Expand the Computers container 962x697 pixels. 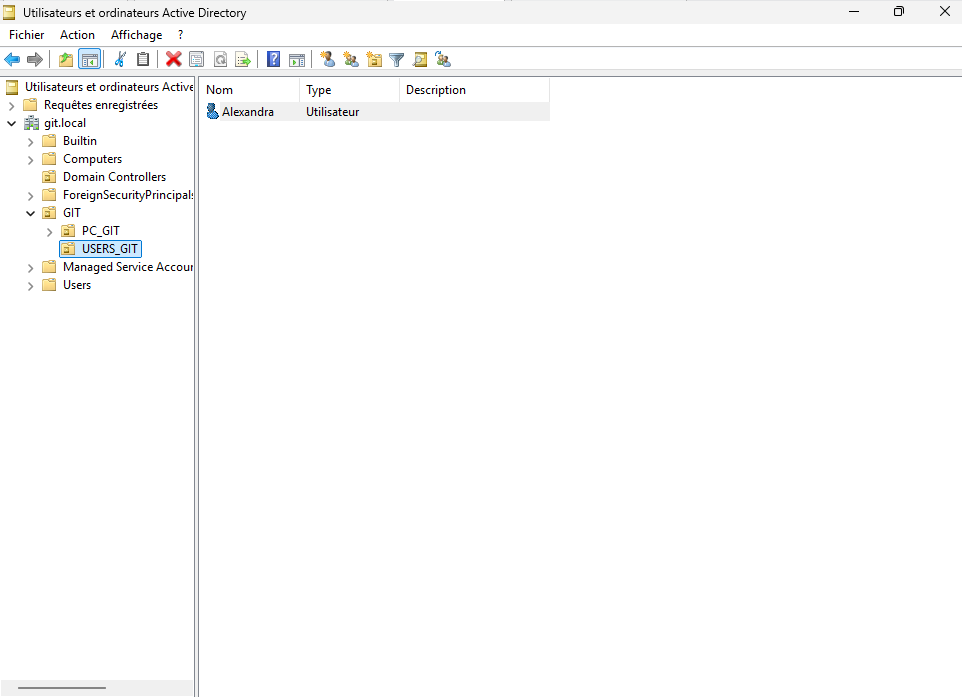click(30, 160)
